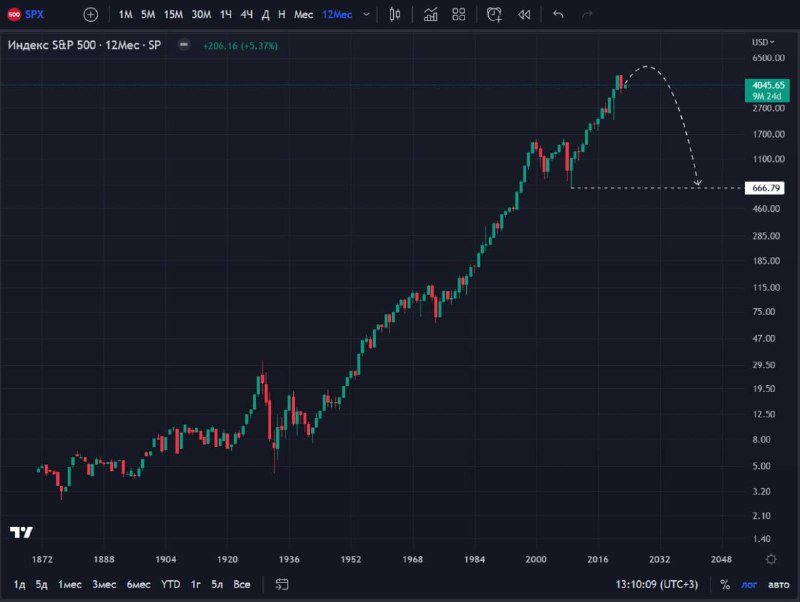Undo the last chart action
Viewport: 800px width, 602px height.
coord(558,15)
